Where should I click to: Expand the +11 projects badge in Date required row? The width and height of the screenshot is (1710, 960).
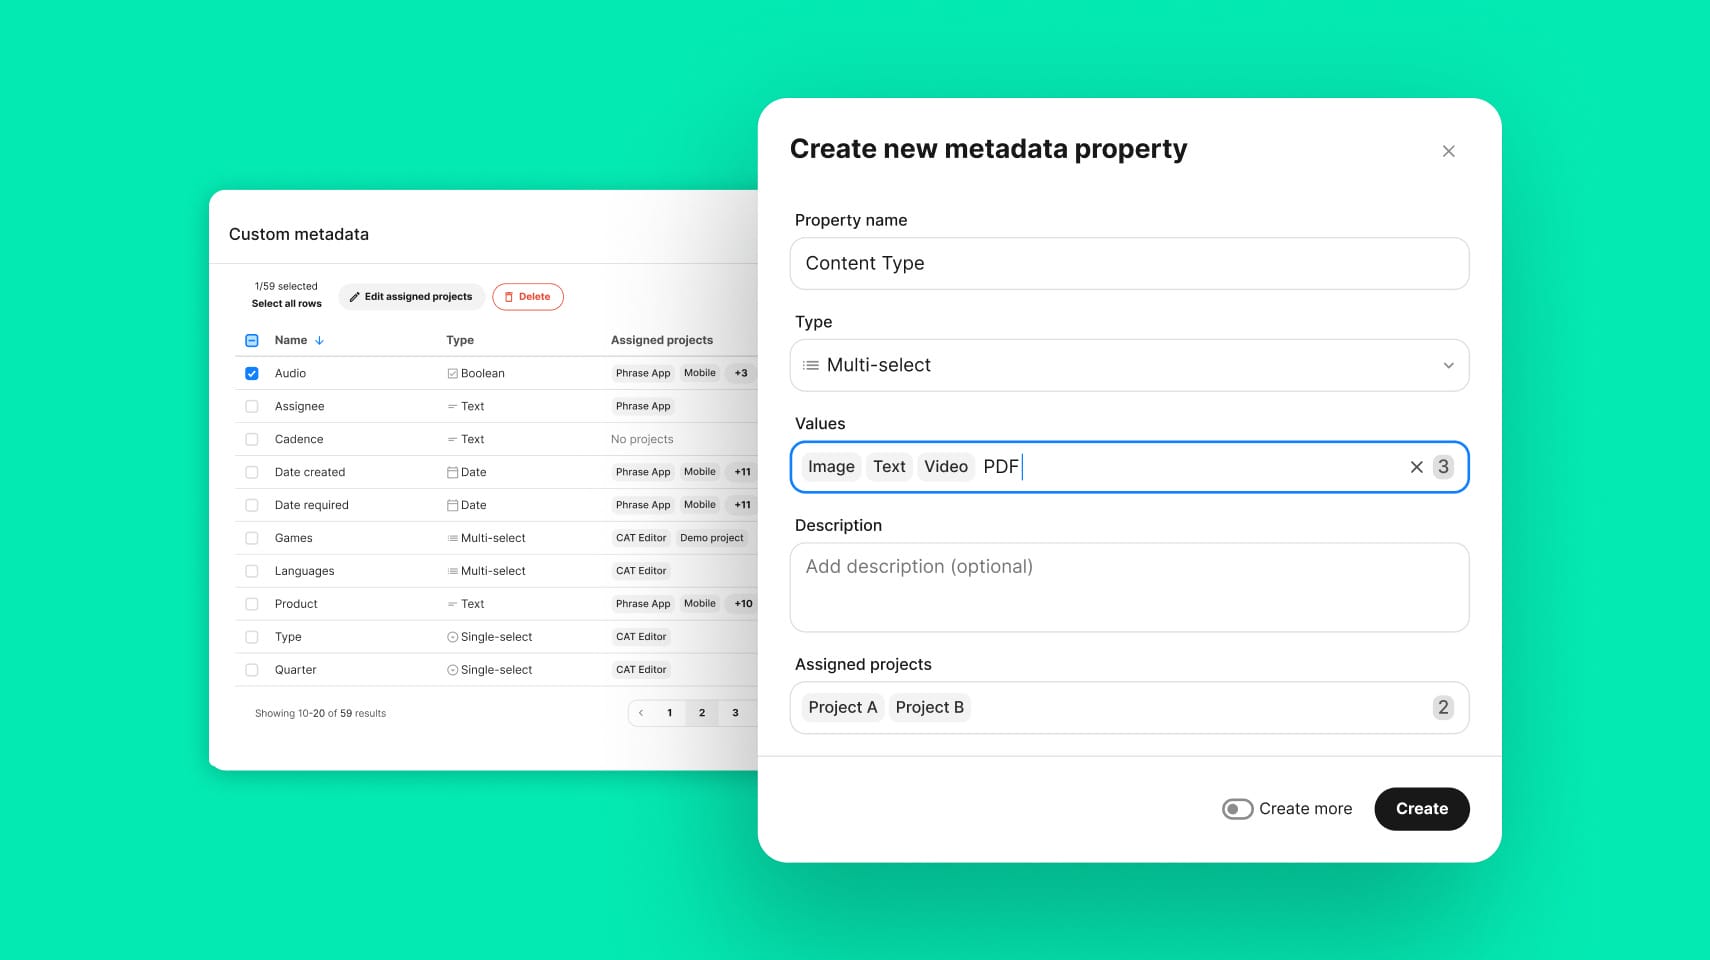coord(742,505)
